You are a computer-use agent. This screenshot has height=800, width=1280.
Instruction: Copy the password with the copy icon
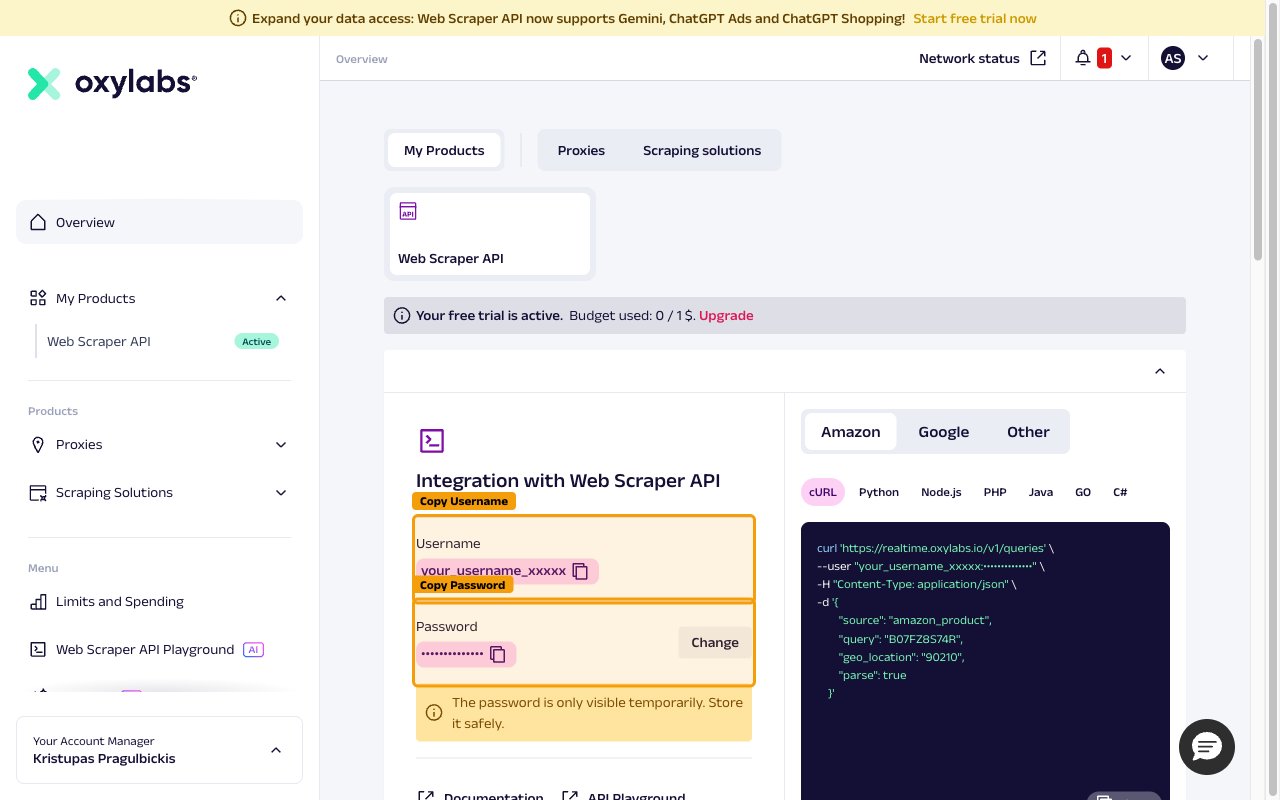point(497,654)
